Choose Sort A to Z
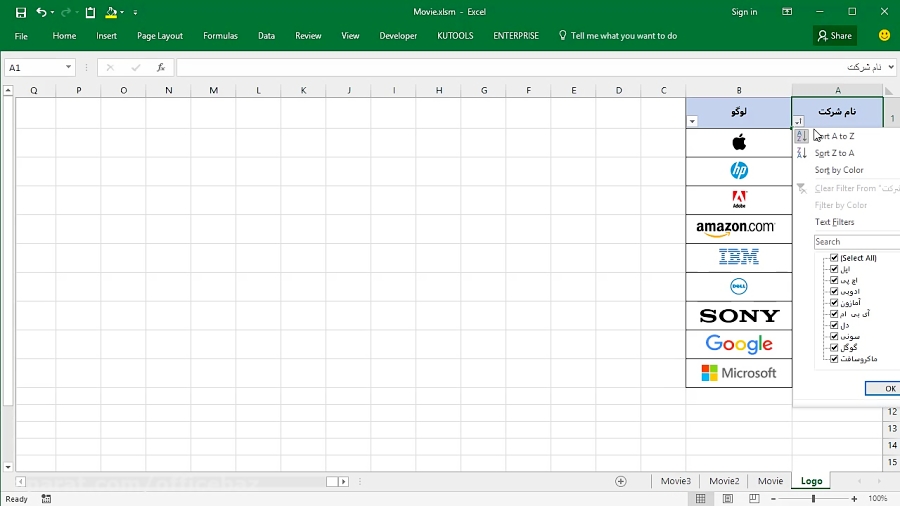900x506 pixels. click(x=833, y=136)
